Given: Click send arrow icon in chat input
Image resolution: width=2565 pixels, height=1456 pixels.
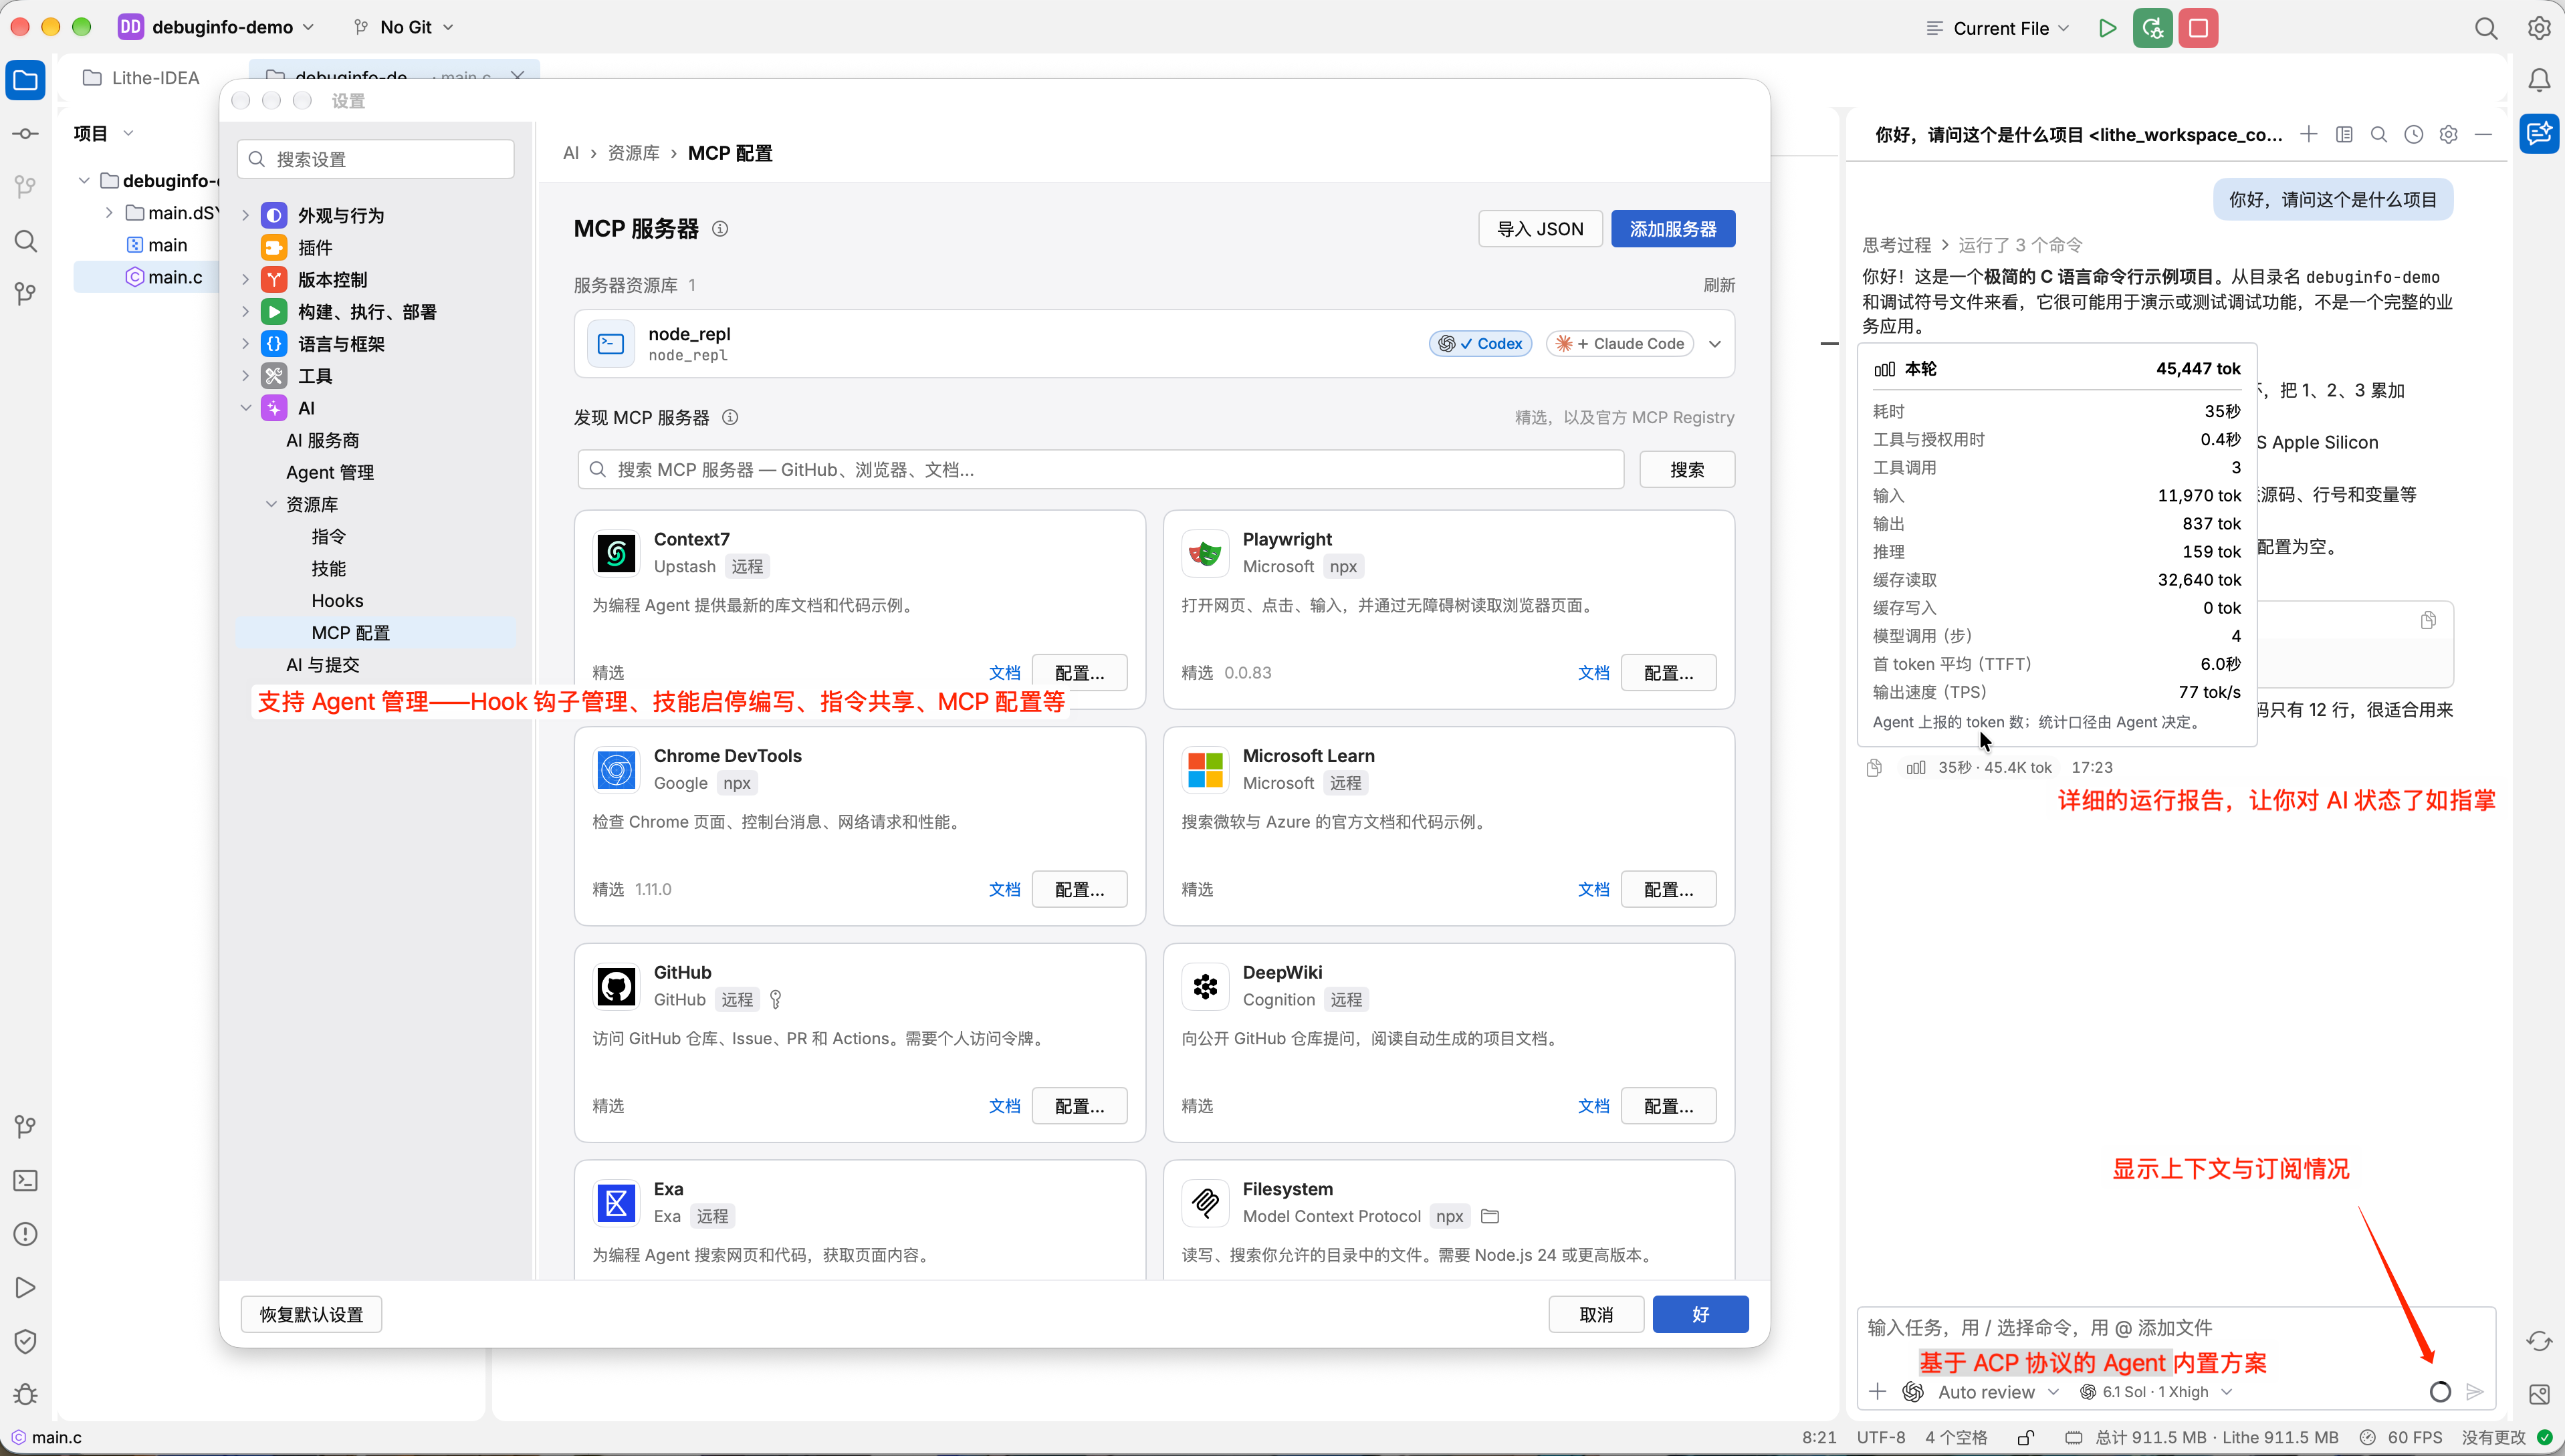Looking at the screenshot, I should click(x=2475, y=1391).
